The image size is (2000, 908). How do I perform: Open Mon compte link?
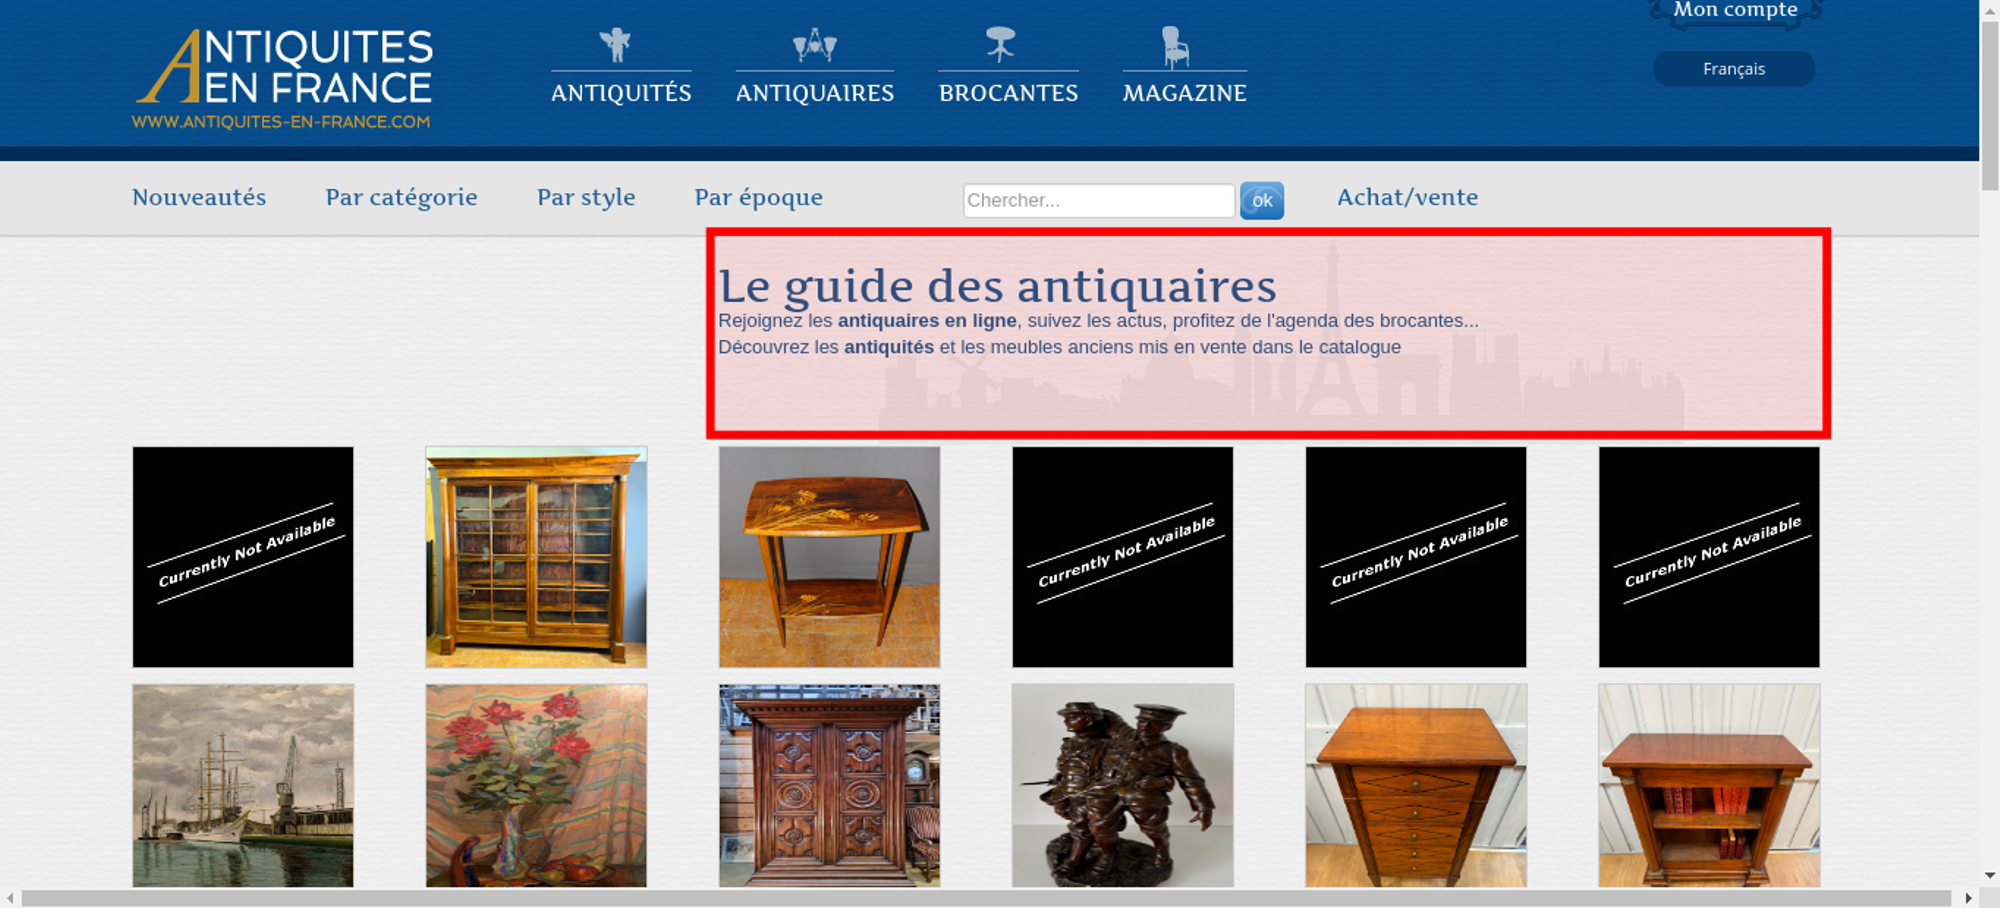1735,10
